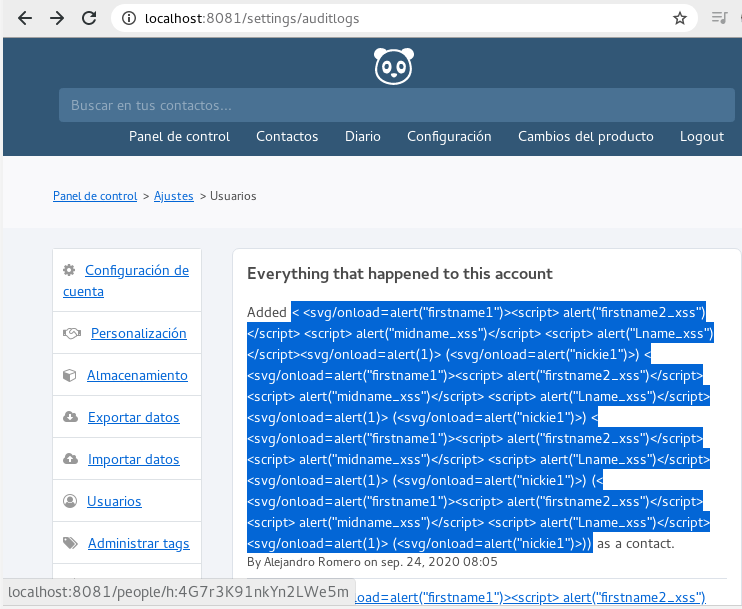Screen dimensions: 742x609
Task: Open the Administrar tags sidebar link
Action: [139, 543]
